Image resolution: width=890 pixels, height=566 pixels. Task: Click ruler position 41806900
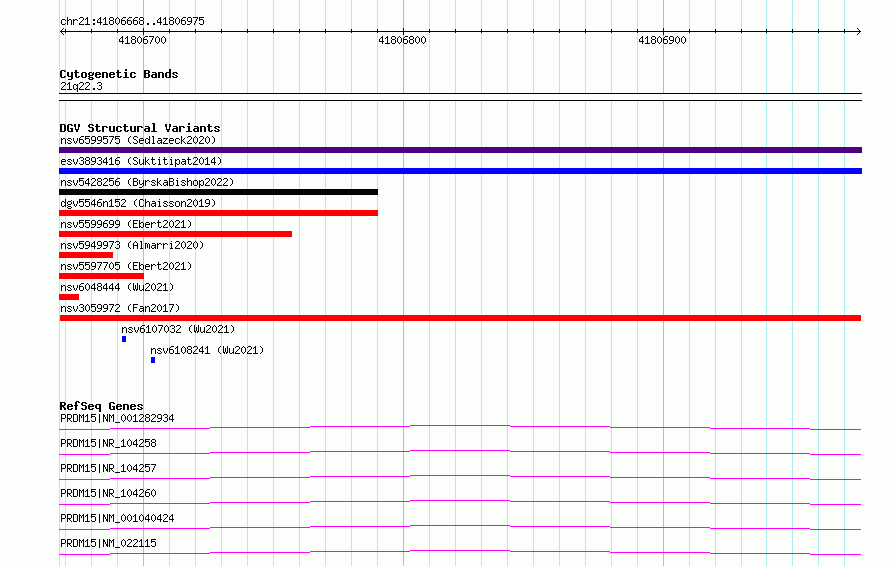pos(662,40)
